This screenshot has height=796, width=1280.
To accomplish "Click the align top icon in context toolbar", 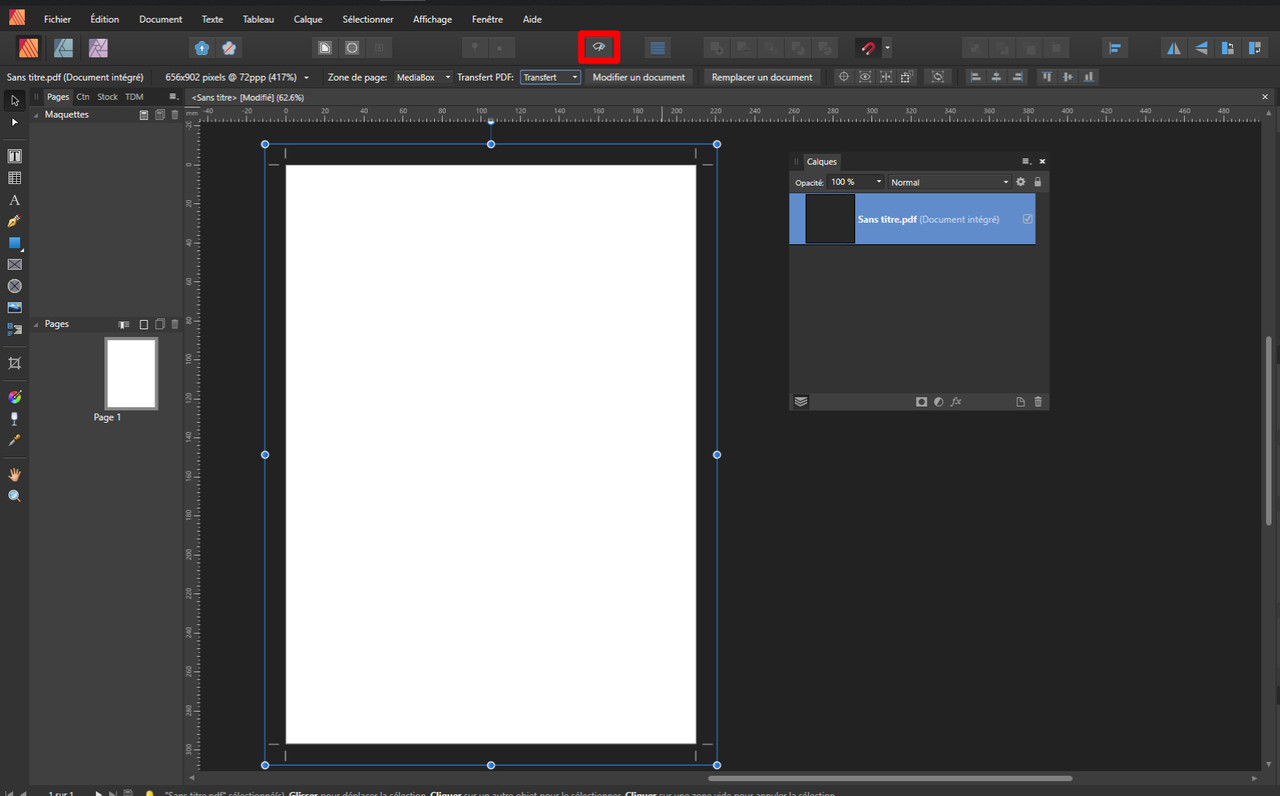I will coord(1047,77).
